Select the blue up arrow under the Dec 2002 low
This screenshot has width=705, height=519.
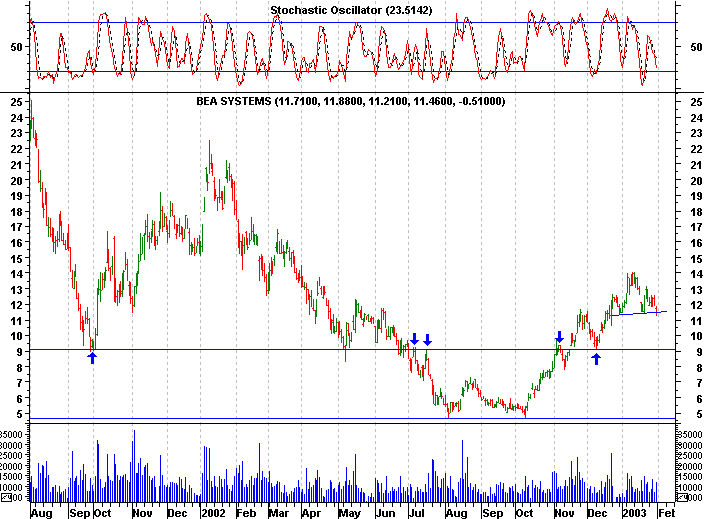tap(596, 358)
